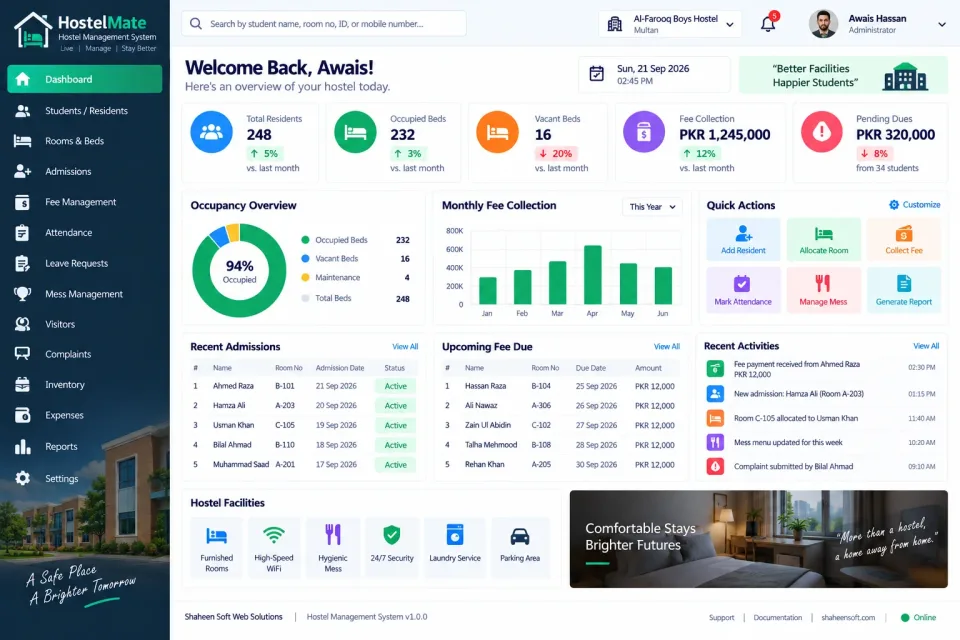The height and width of the screenshot is (640, 960).
Task: Open the This Year period dropdown
Action: pyautogui.click(x=653, y=206)
